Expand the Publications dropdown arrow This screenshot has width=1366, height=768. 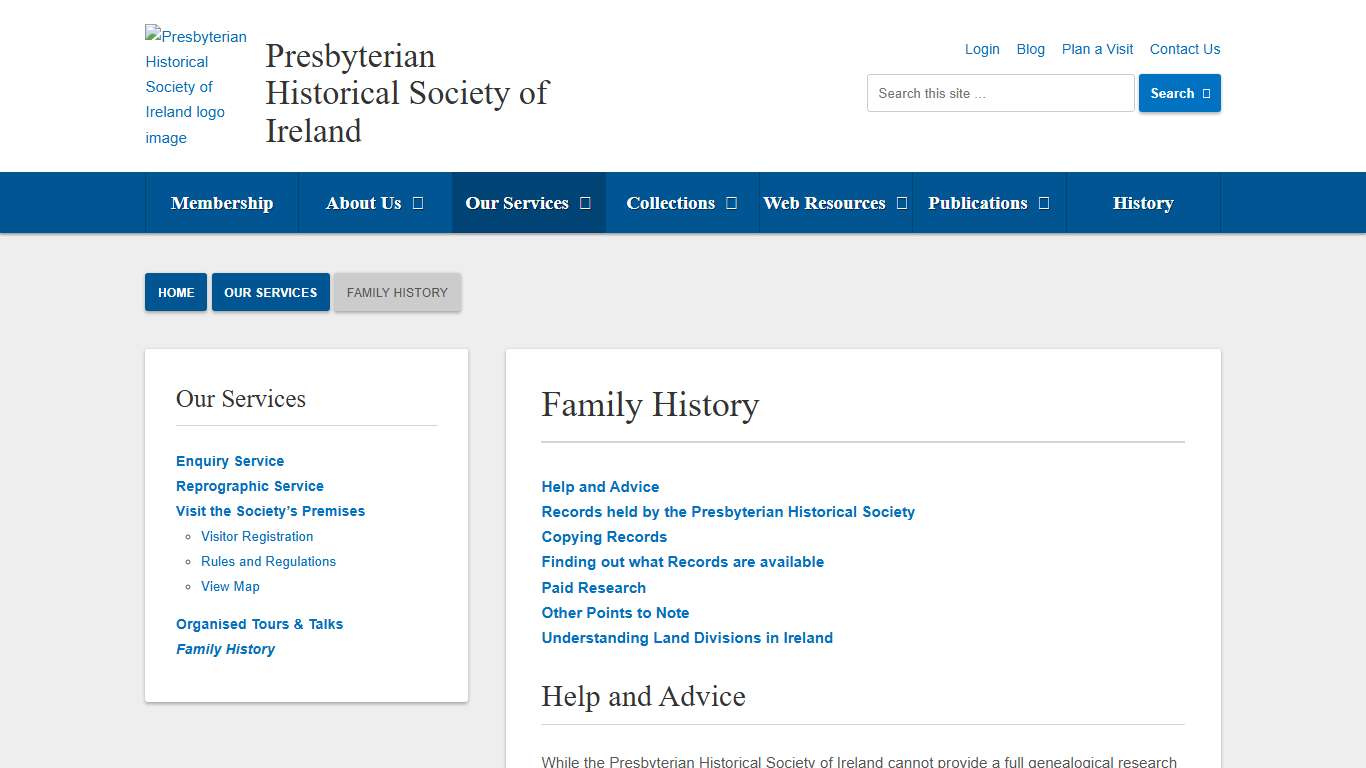(x=1047, y=202)
